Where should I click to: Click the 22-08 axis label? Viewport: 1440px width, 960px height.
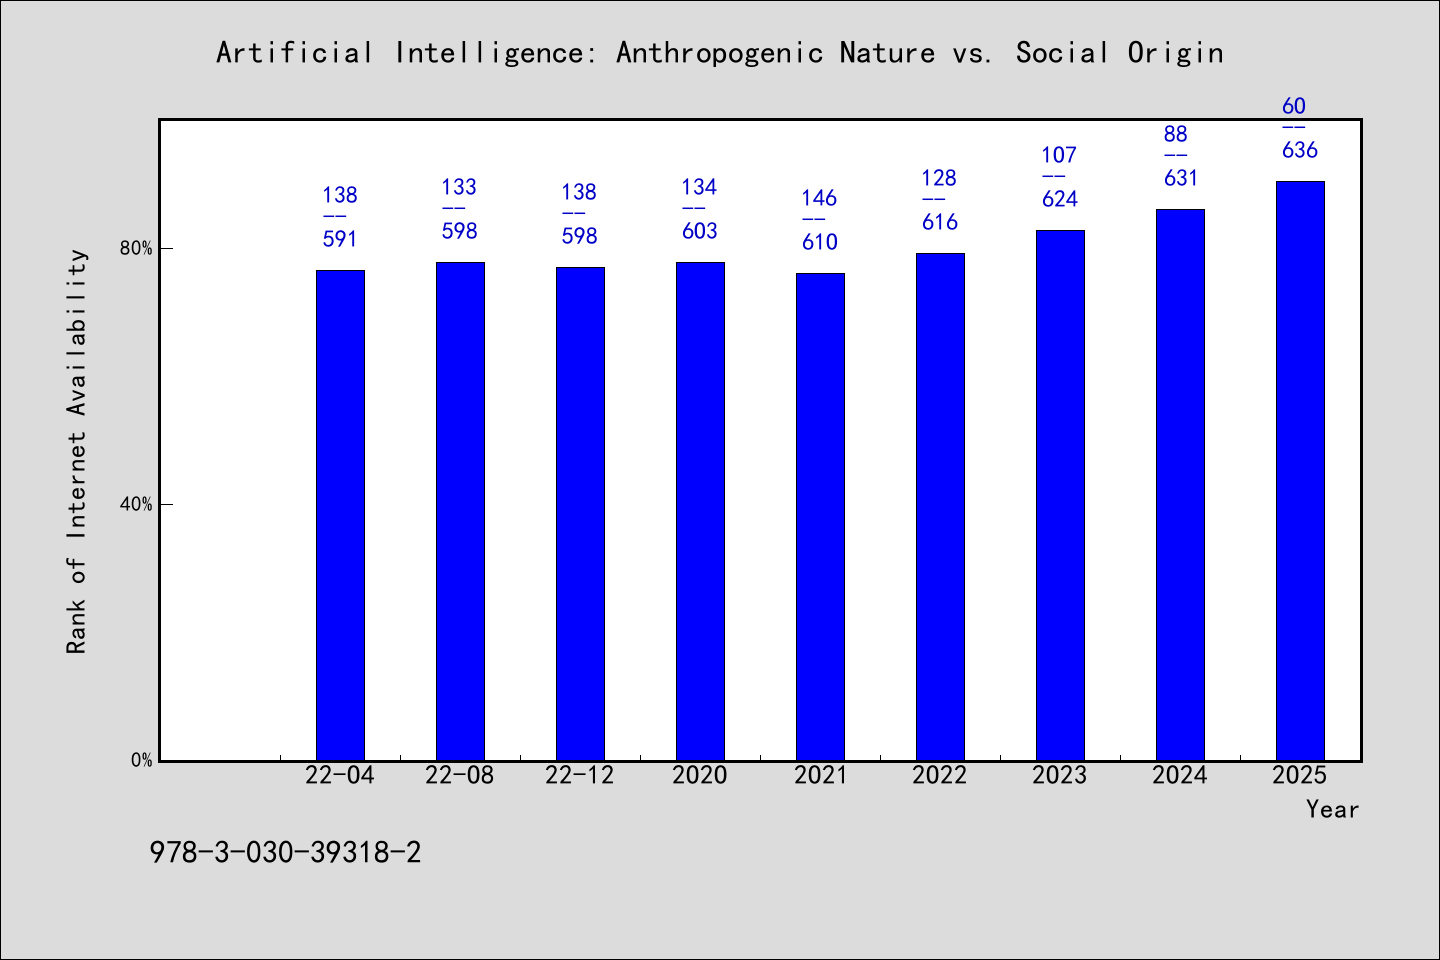pos(460,775)
